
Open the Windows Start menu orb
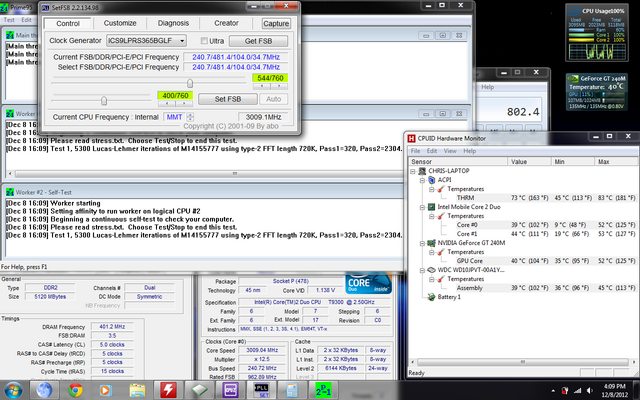click(12, 390)
